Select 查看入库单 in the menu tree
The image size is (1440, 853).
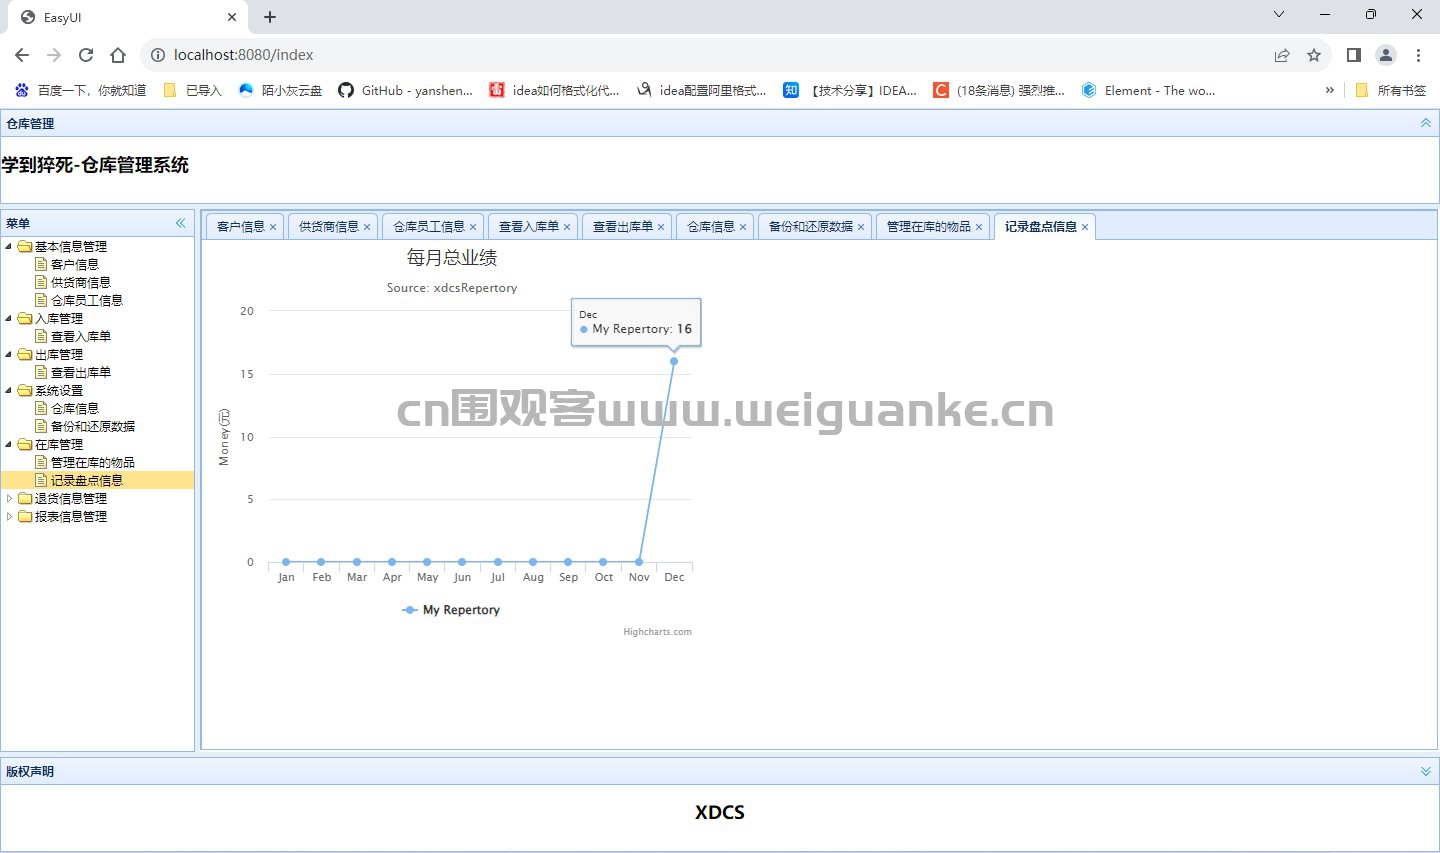81,336
